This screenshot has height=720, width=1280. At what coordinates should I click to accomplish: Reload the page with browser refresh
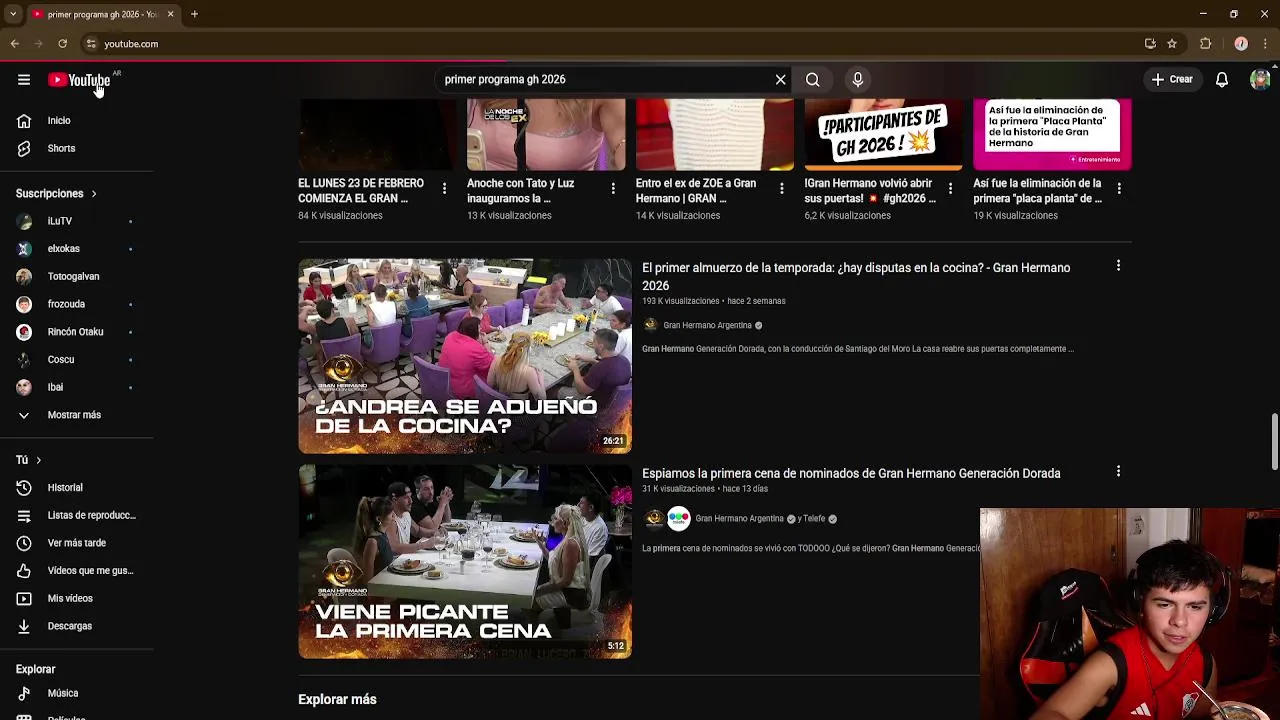[62, 44]
